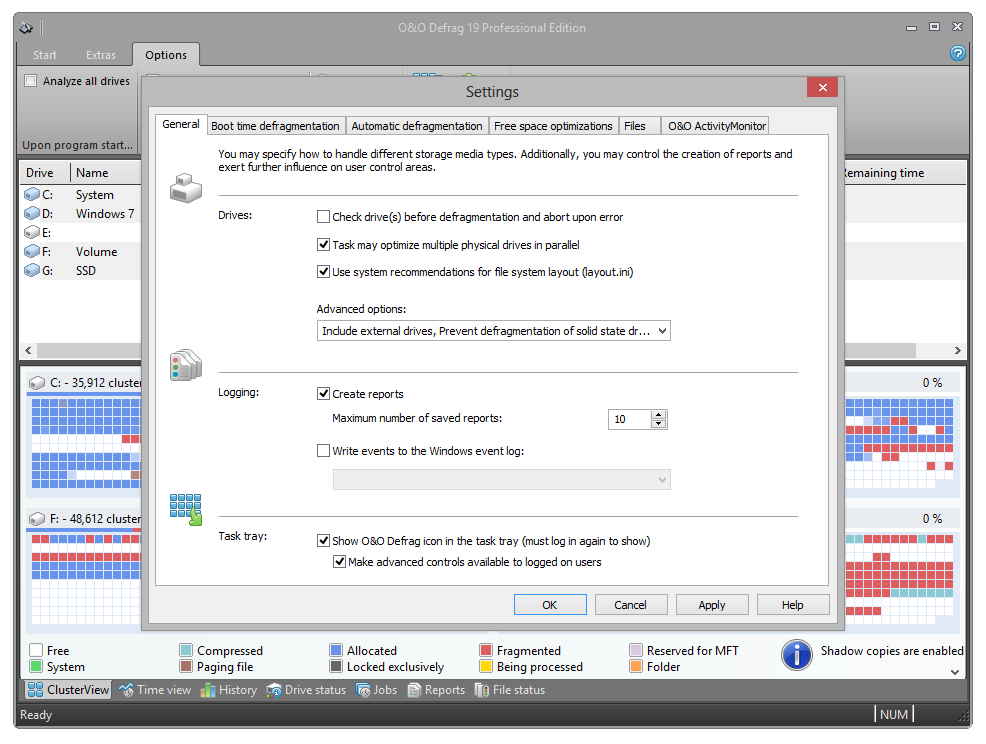Uncheck Create reports option
This screenshot has height=744, width=986.
[323, 394]
